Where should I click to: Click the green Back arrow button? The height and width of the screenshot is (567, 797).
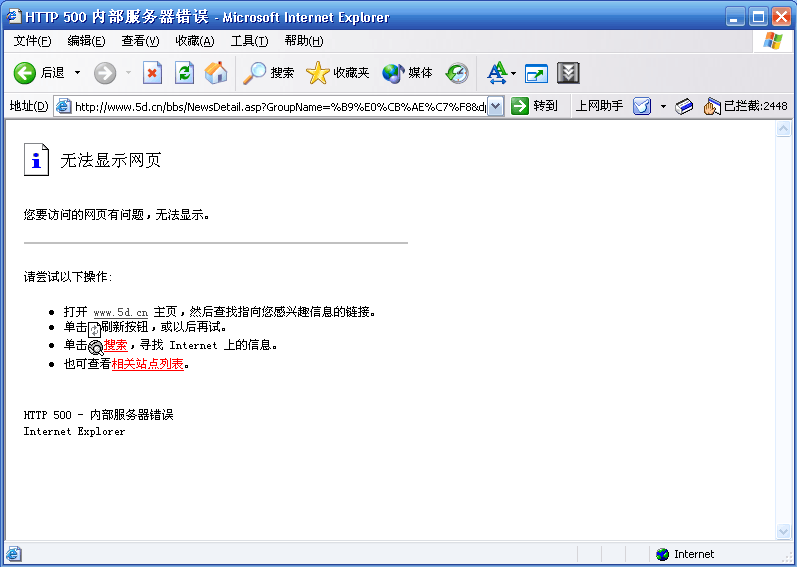coord(24,73)
